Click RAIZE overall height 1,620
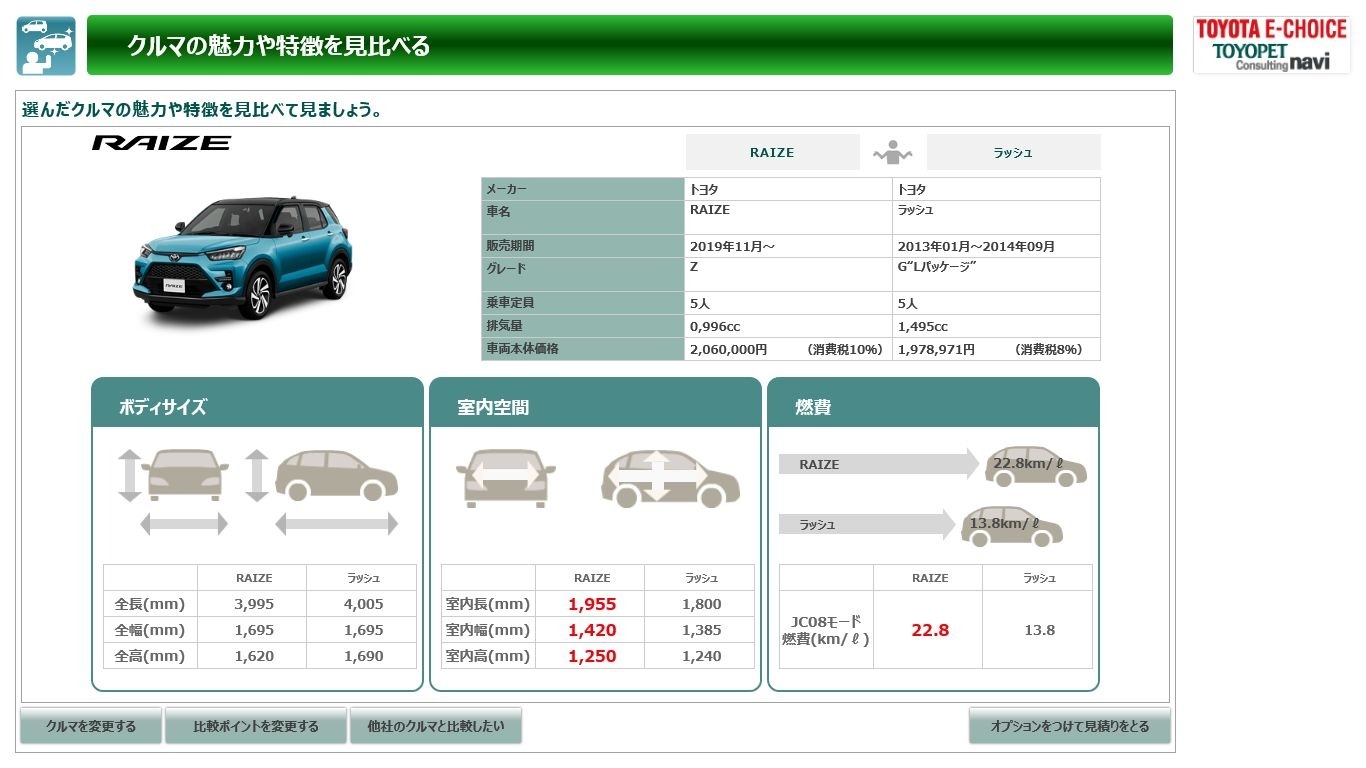Screen dimensions: 1366x768 [254, 656]
